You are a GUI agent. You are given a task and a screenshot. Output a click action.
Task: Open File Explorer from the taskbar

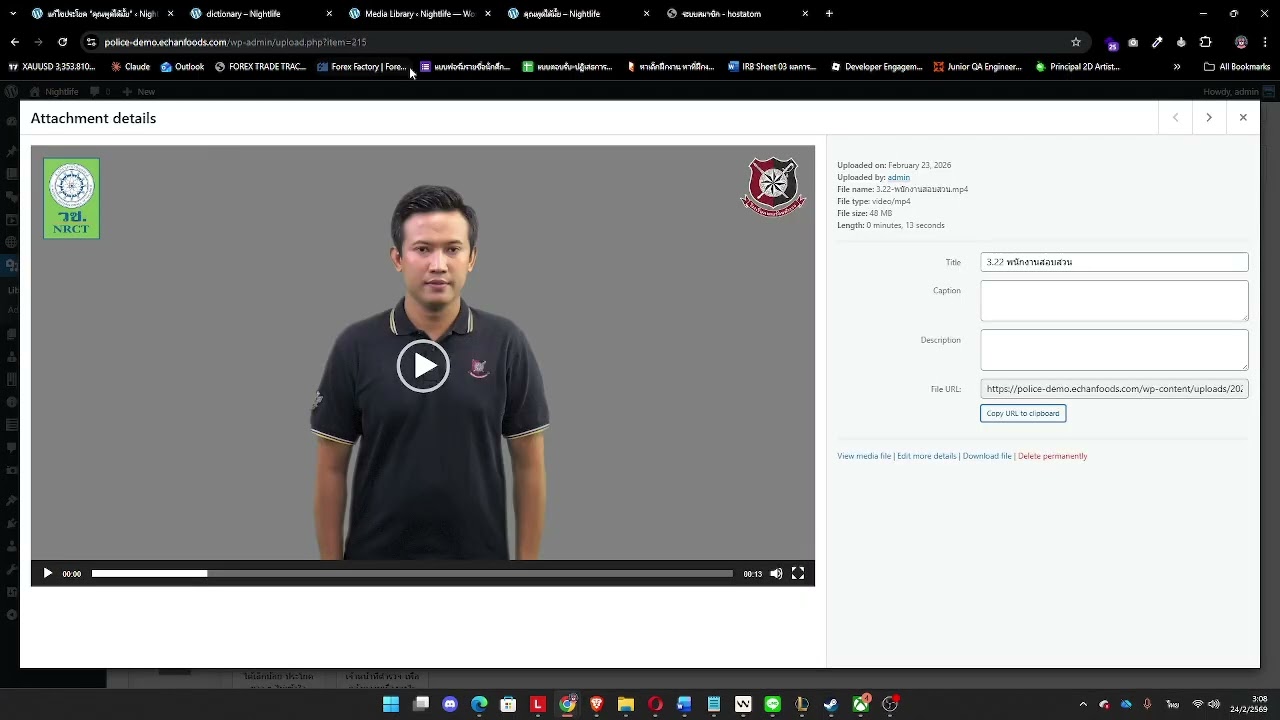(626, 705)
